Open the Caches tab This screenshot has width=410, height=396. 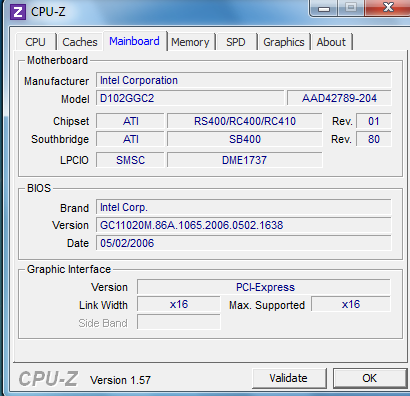[x=80, y=42]
